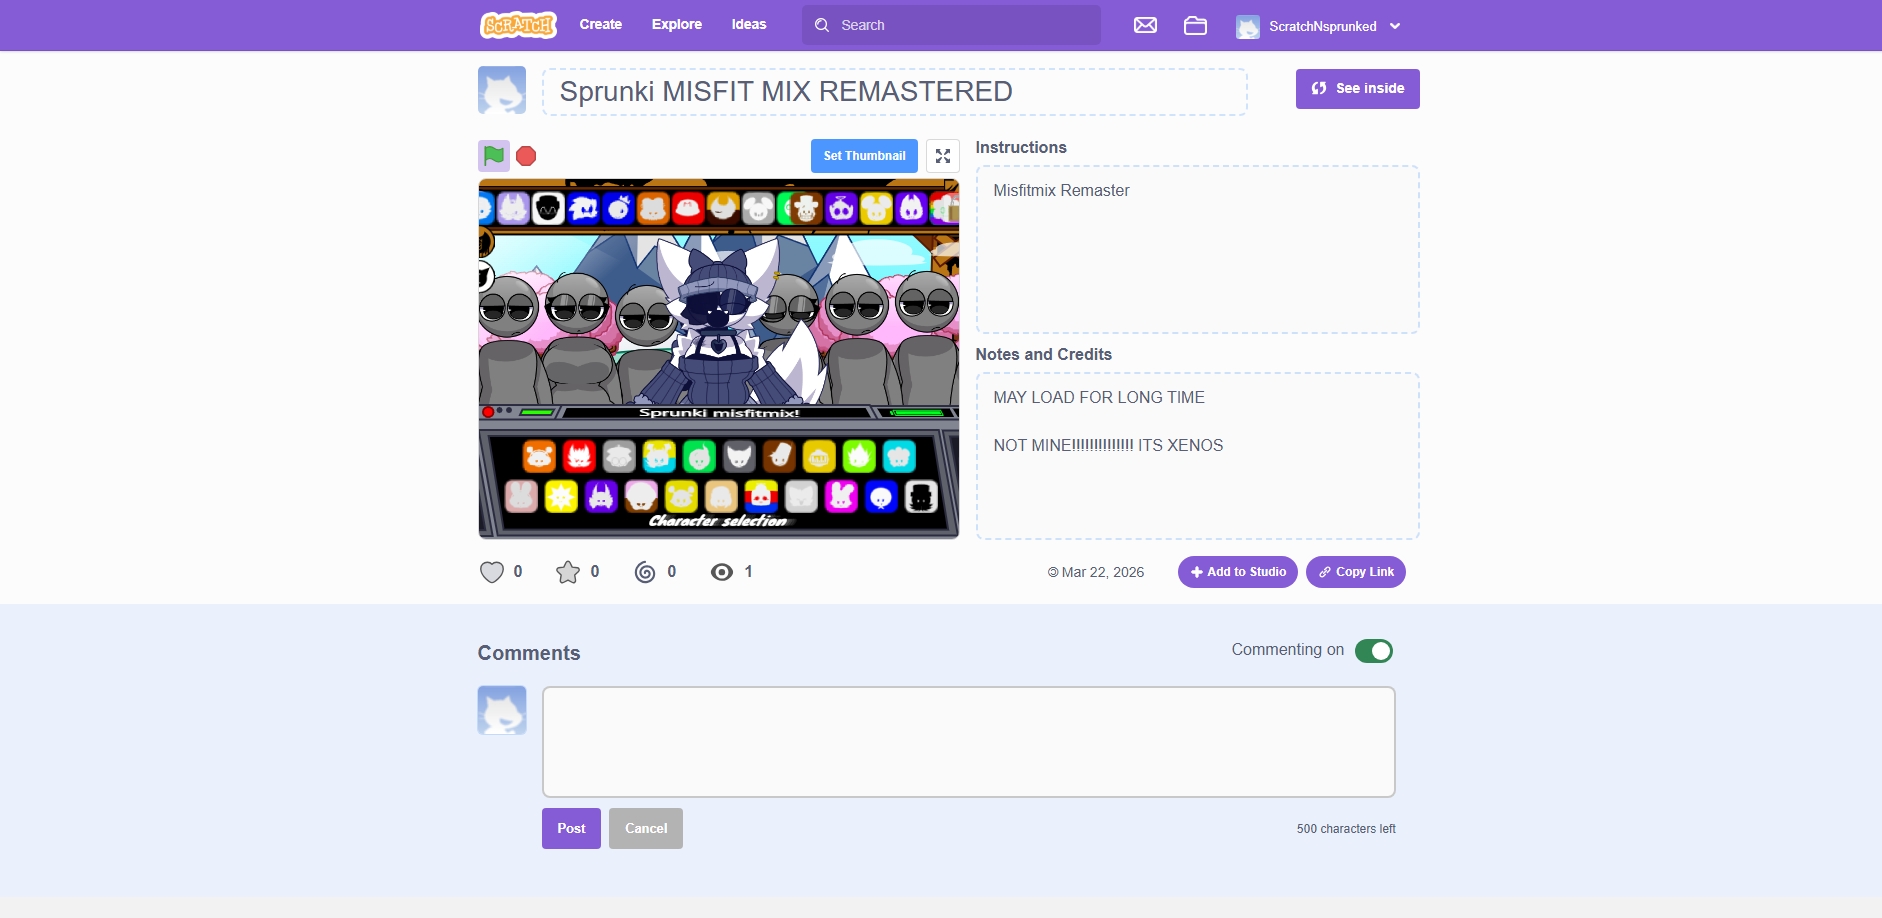Click the black silhouette icon in the top bar

(x=548, y=208)
